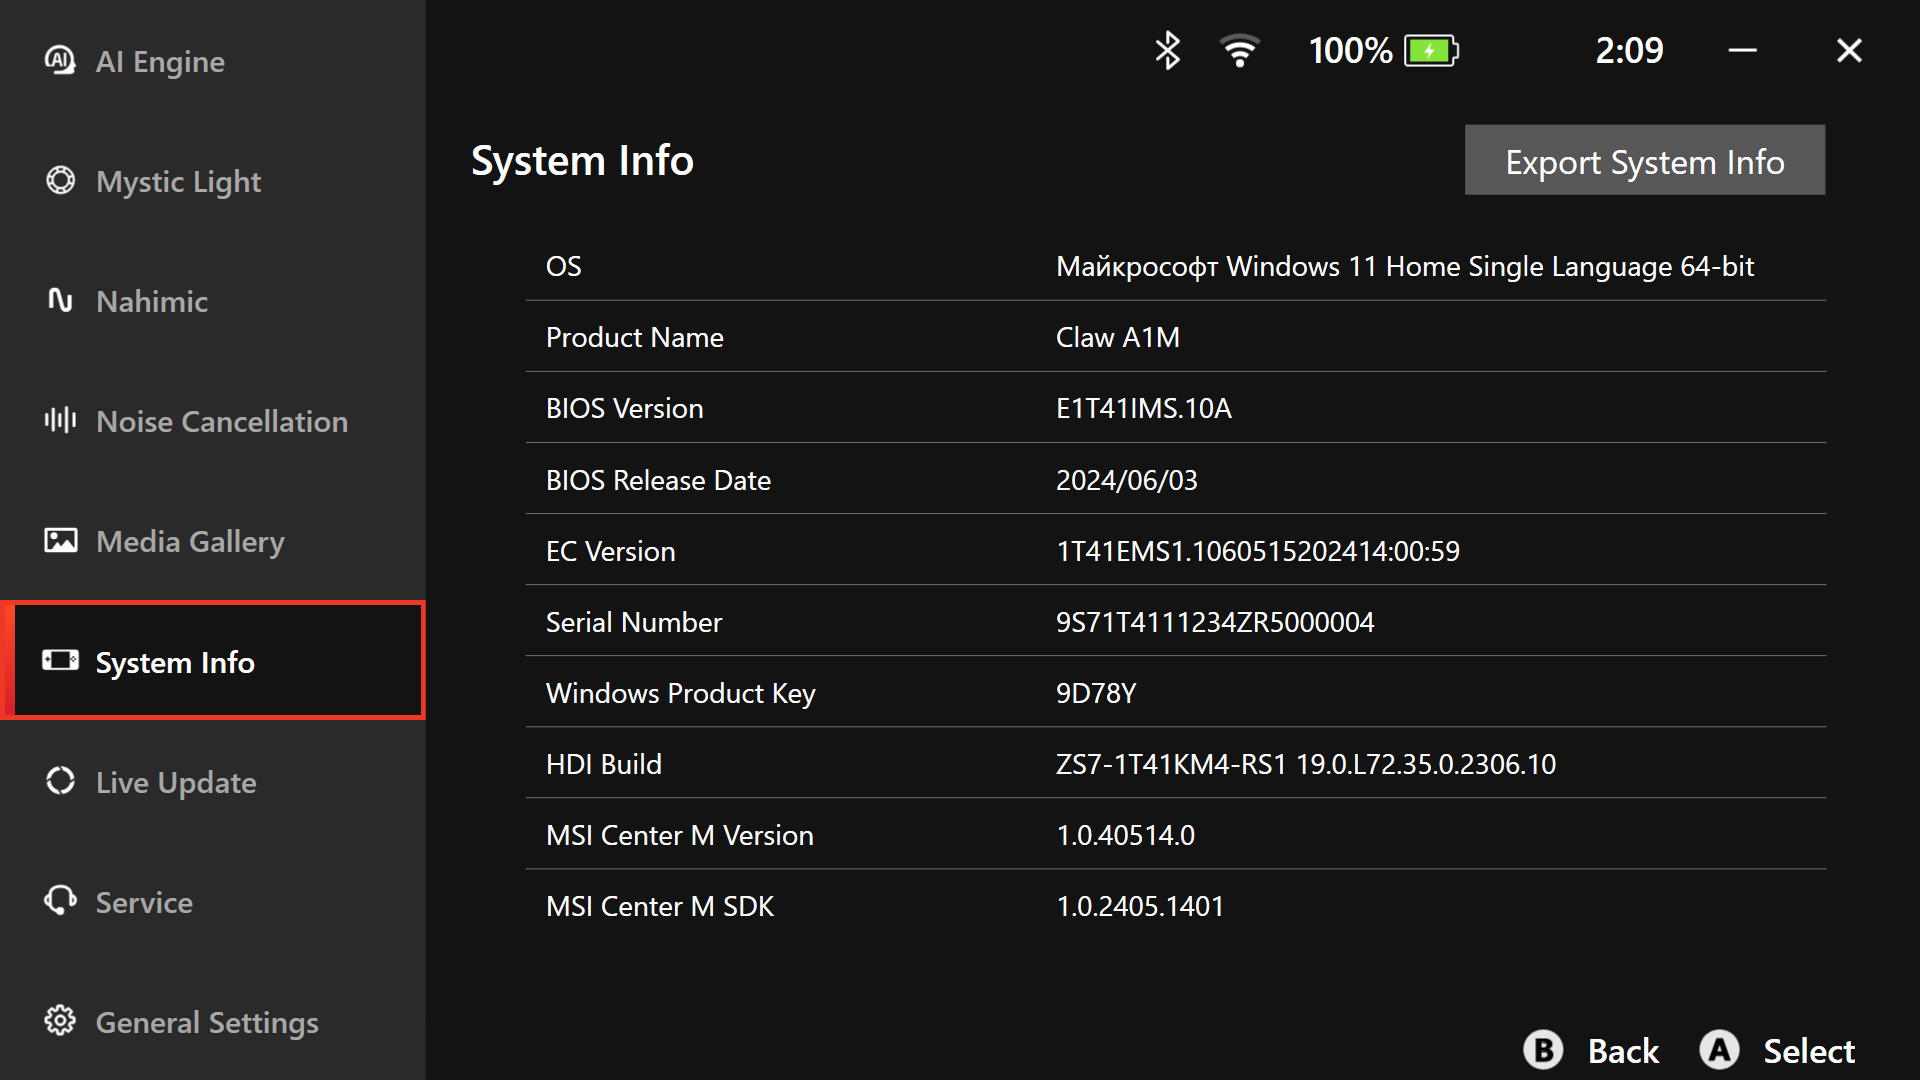Minimize the MSI Center M window
Image resolution: width=1920 pixels, height=1080 pixels.
tap(1742, 50)
